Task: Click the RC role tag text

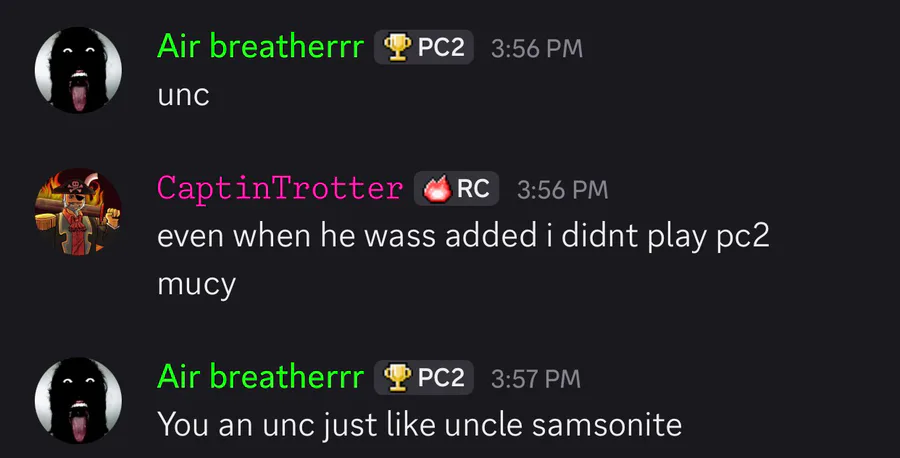Action: pyautogui.click(x=473, y=188)
